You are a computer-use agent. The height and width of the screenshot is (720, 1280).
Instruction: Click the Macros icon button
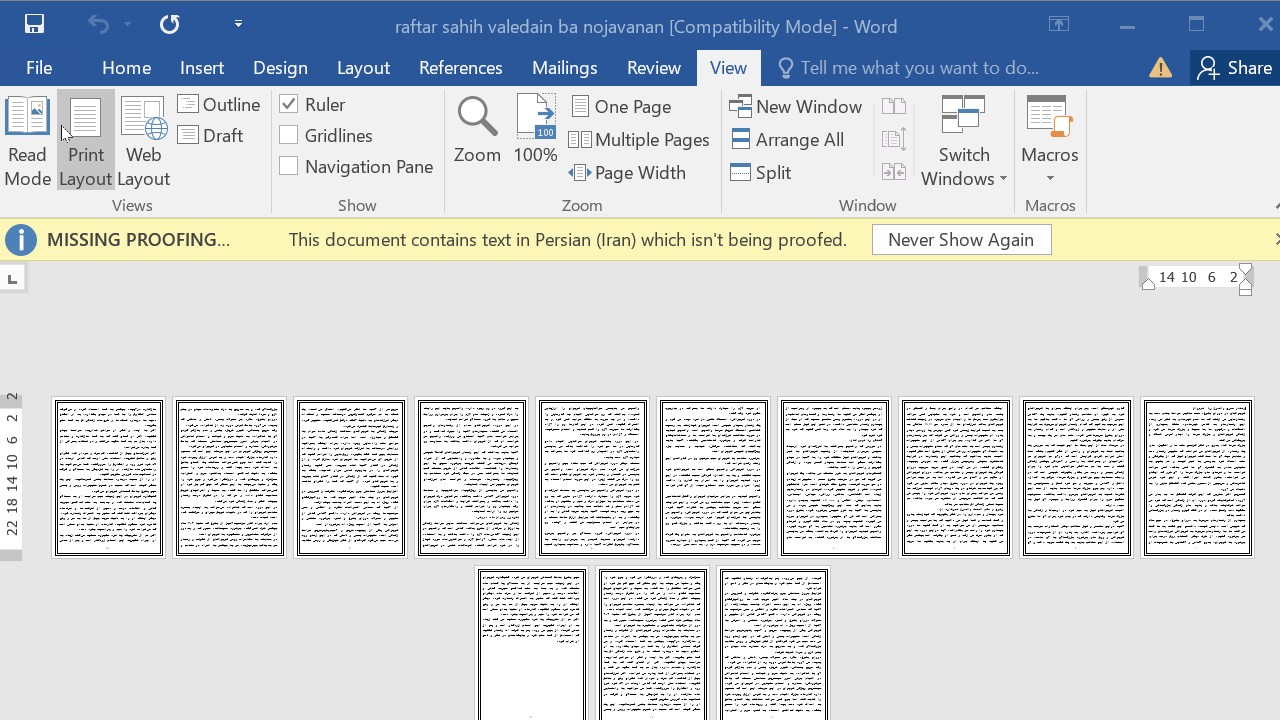pyautogui.click(x=1049, y=118)
